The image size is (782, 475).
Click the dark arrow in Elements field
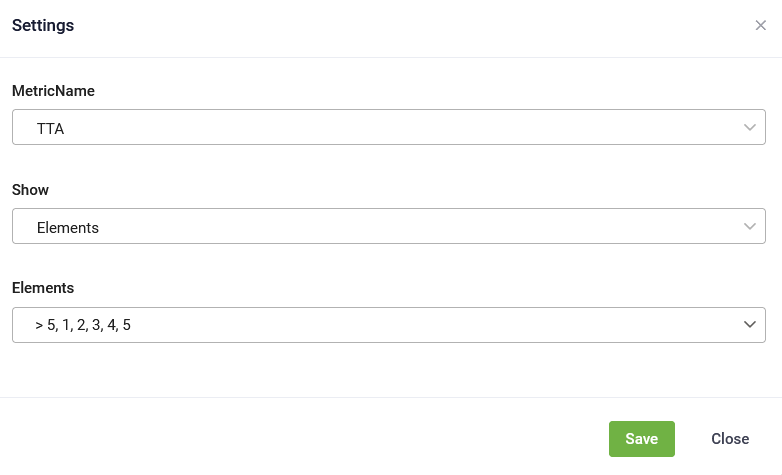[750, 324]
